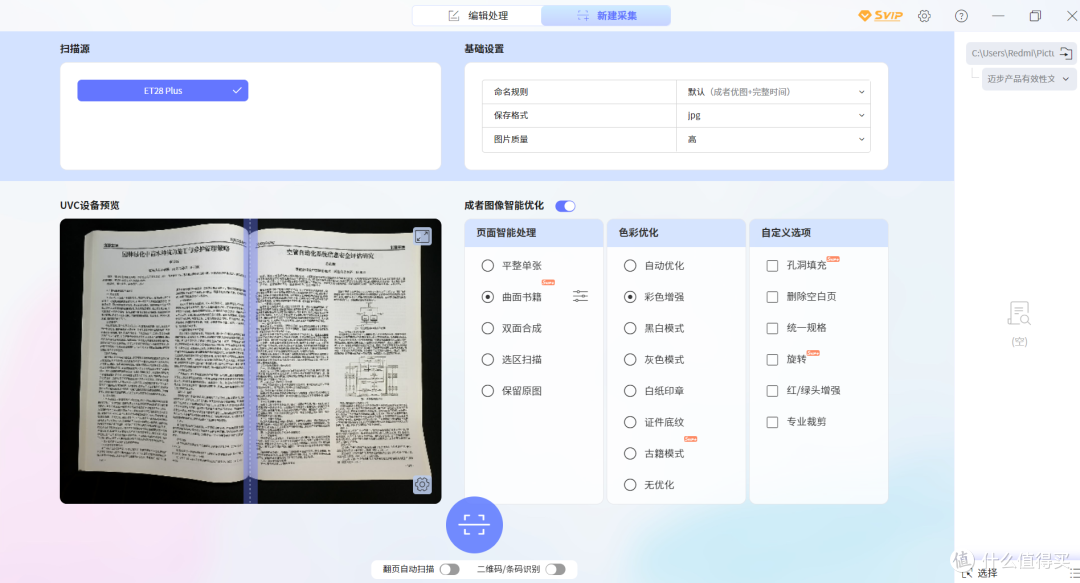
Task: Click the book page preview image
Action: pyautogui.click(x=250, y=361)
